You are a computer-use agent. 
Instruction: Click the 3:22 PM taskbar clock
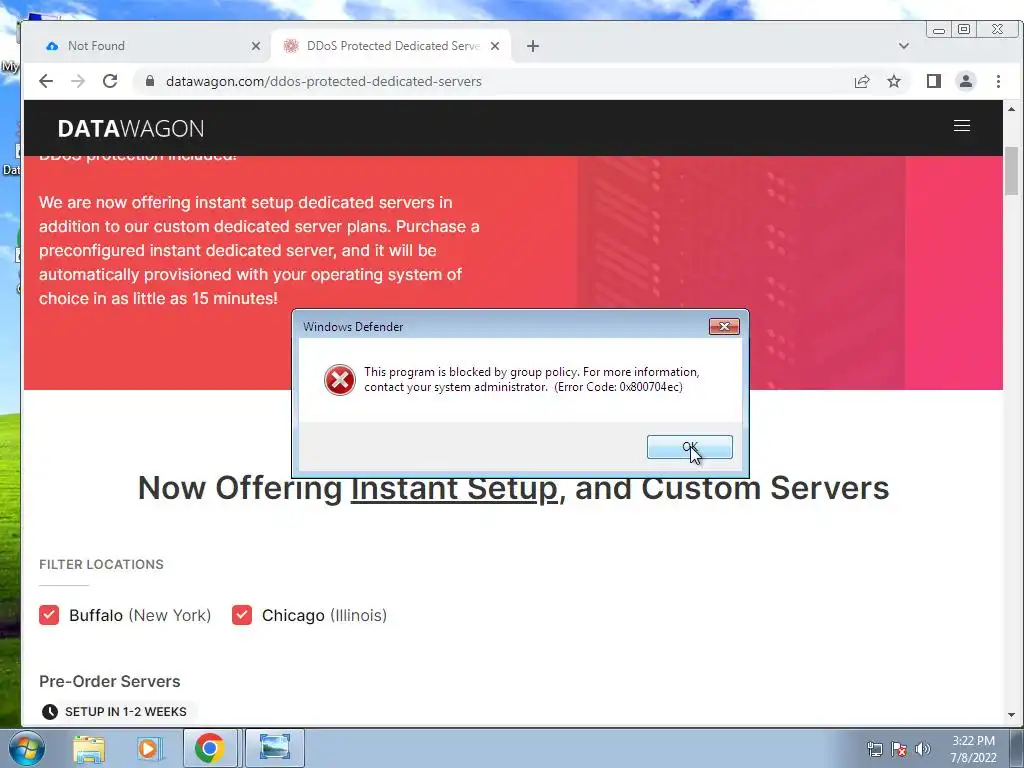[973, 749]
